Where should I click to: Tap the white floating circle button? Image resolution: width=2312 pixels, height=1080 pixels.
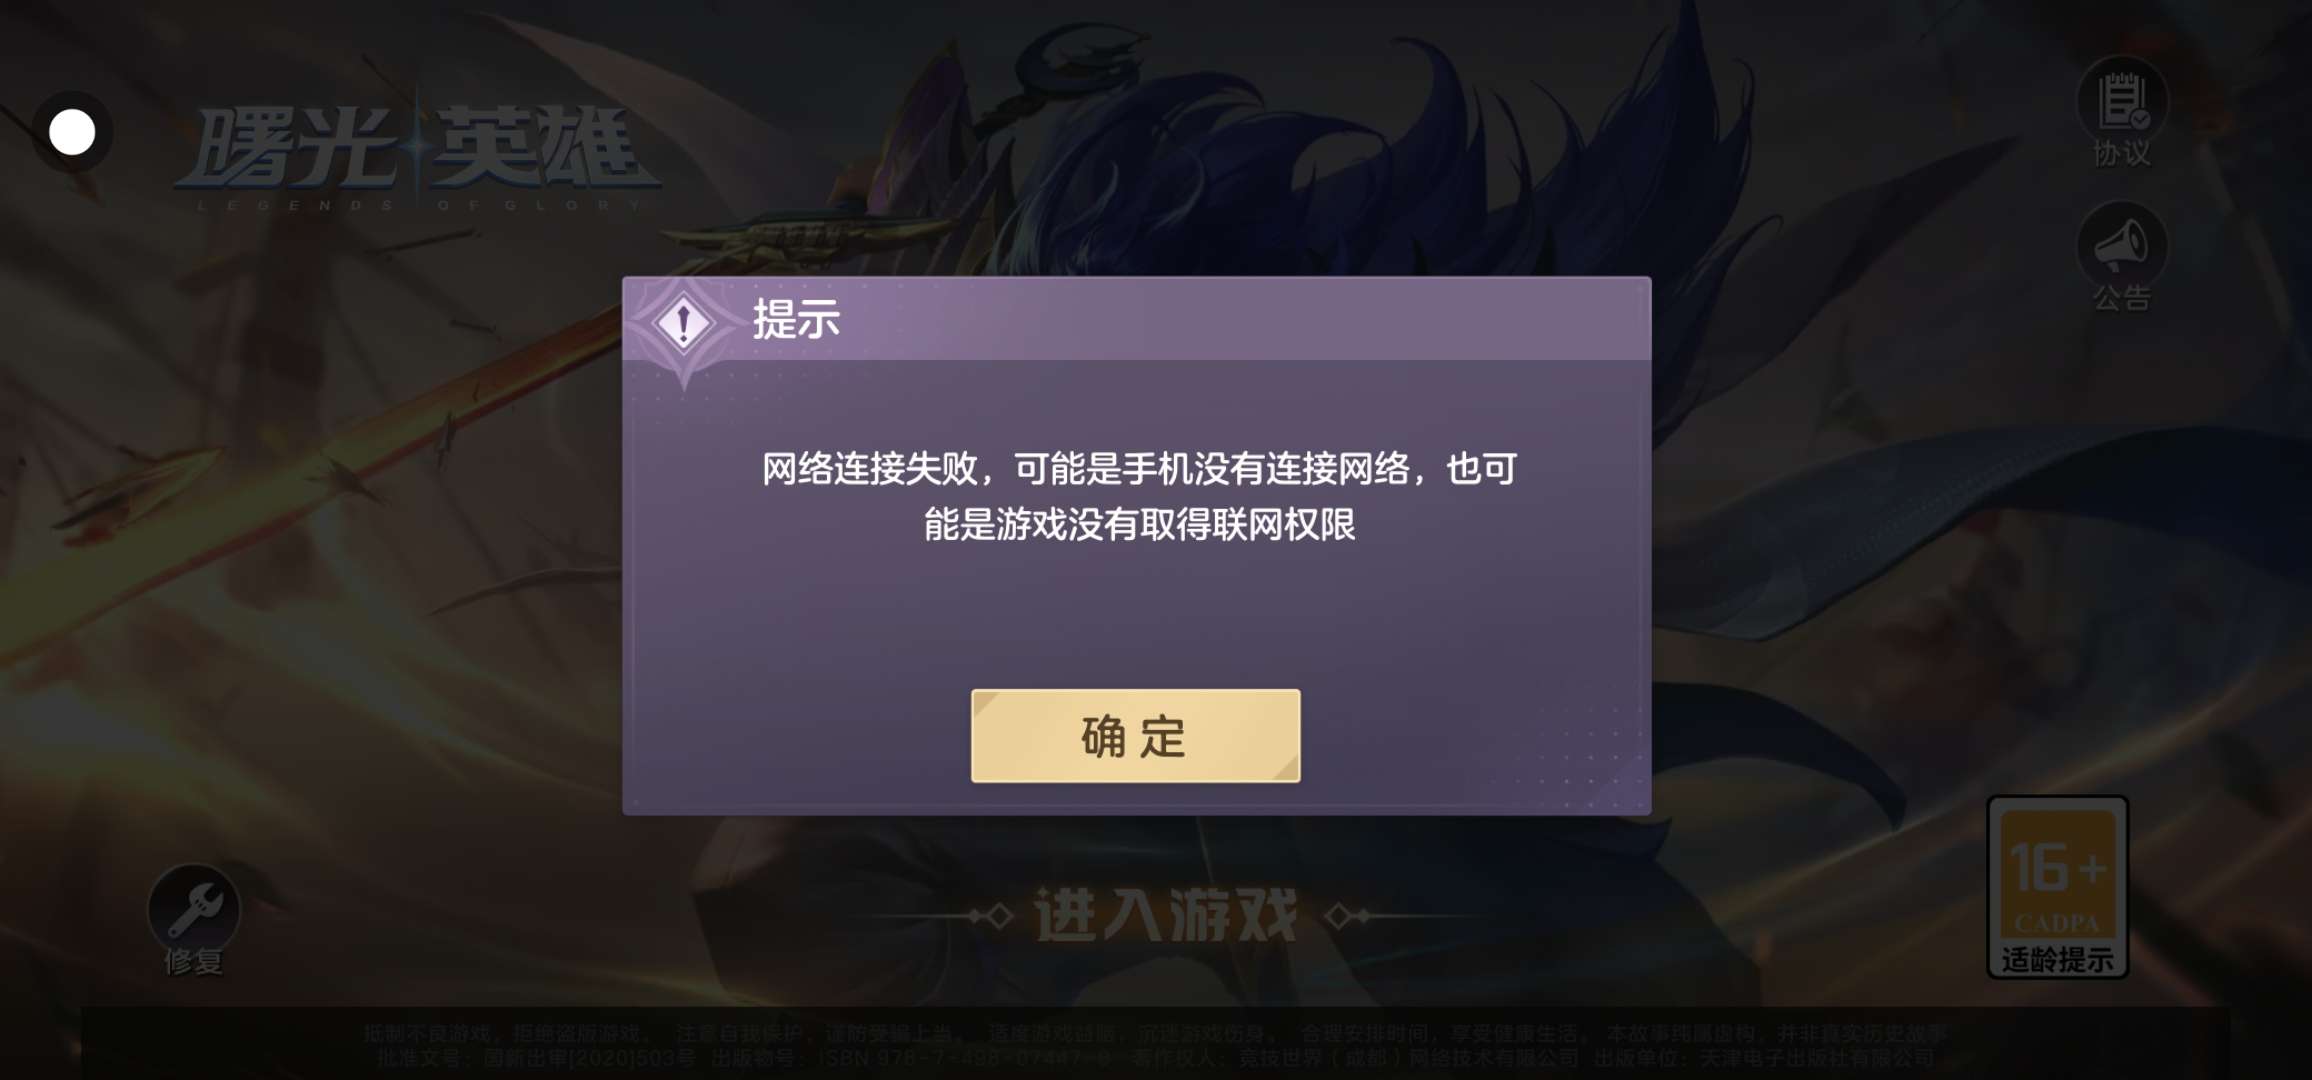[72, 132]
